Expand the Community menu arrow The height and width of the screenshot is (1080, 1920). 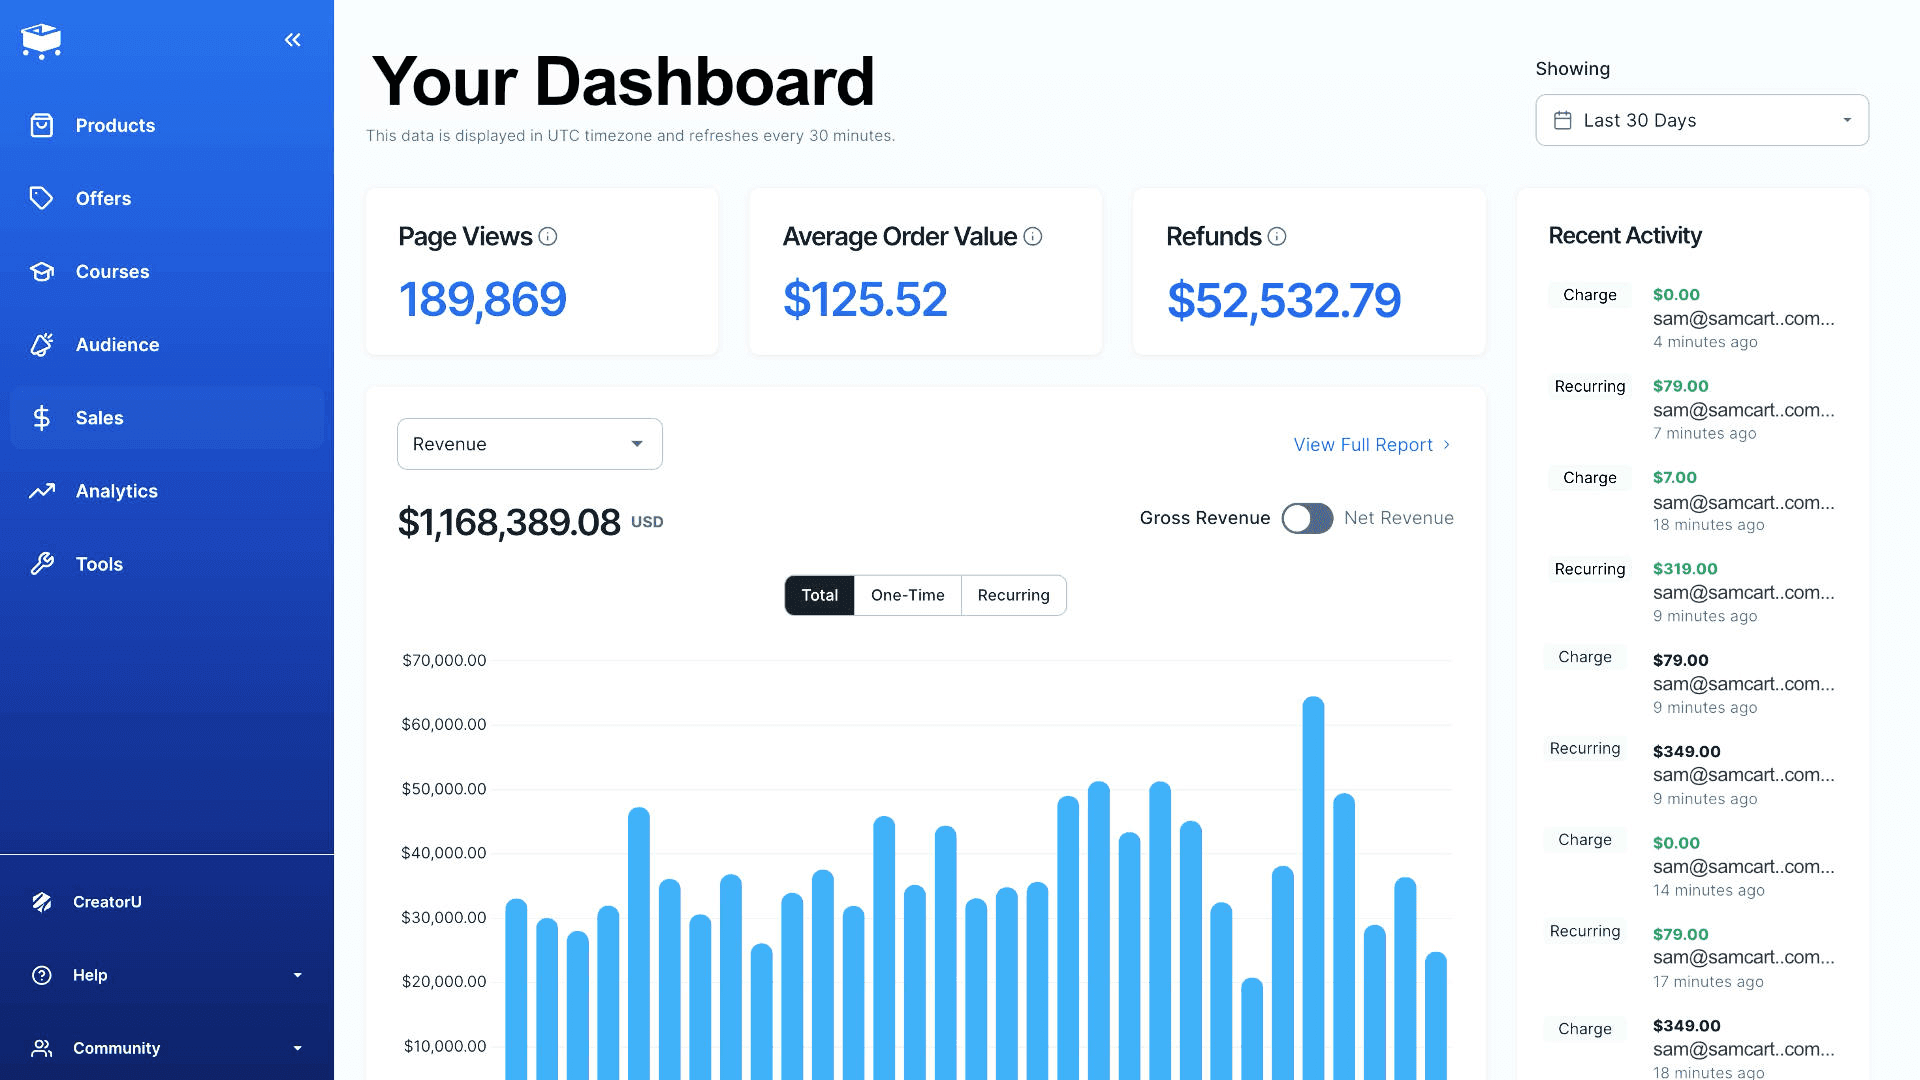[x=297, y=1048]
